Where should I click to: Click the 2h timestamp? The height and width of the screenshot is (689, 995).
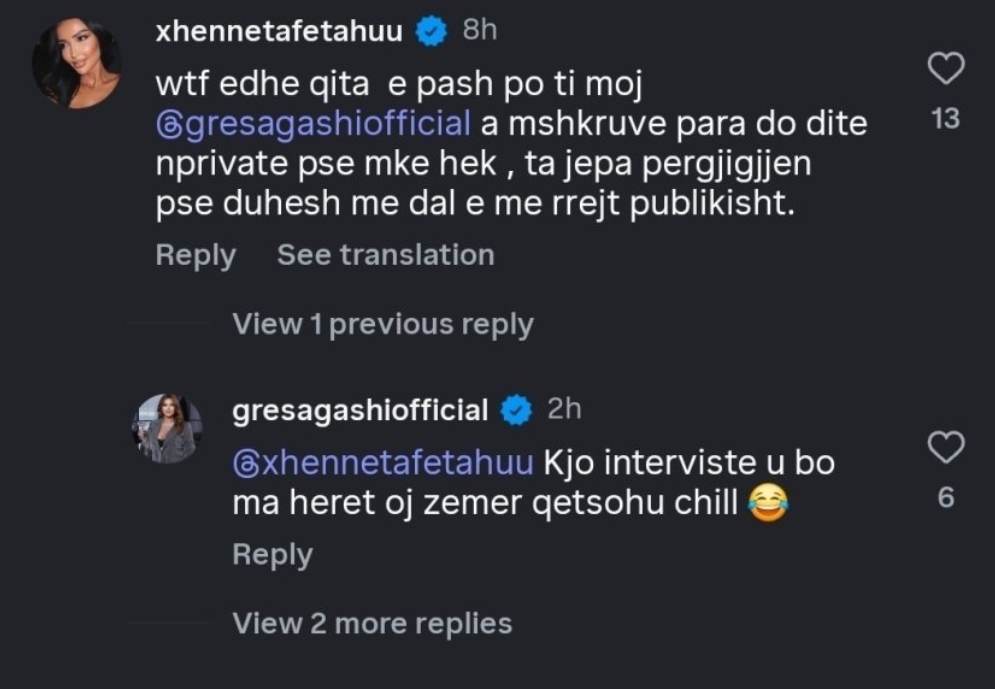[564, 409]
